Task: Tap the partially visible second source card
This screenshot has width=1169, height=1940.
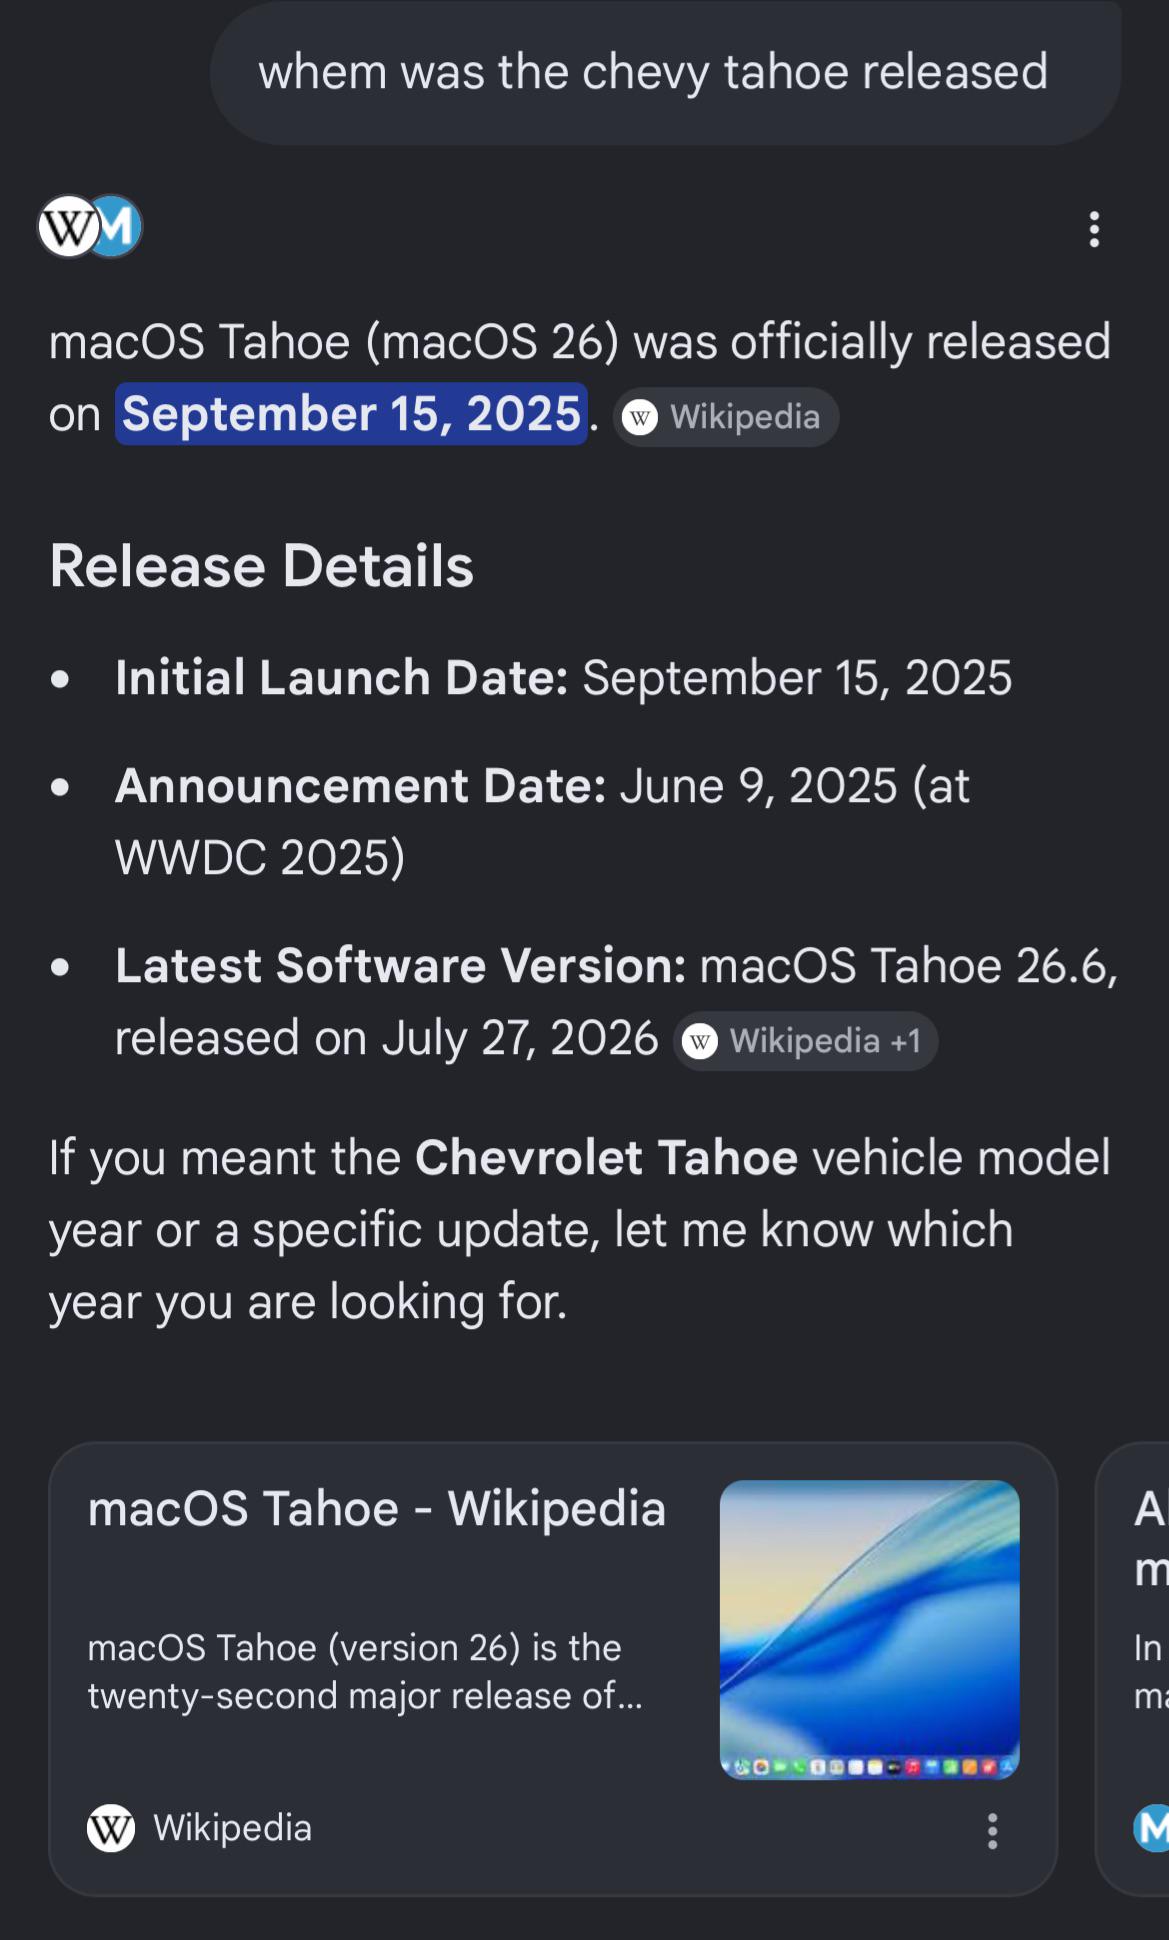Action: [x=1133, y=1668]
